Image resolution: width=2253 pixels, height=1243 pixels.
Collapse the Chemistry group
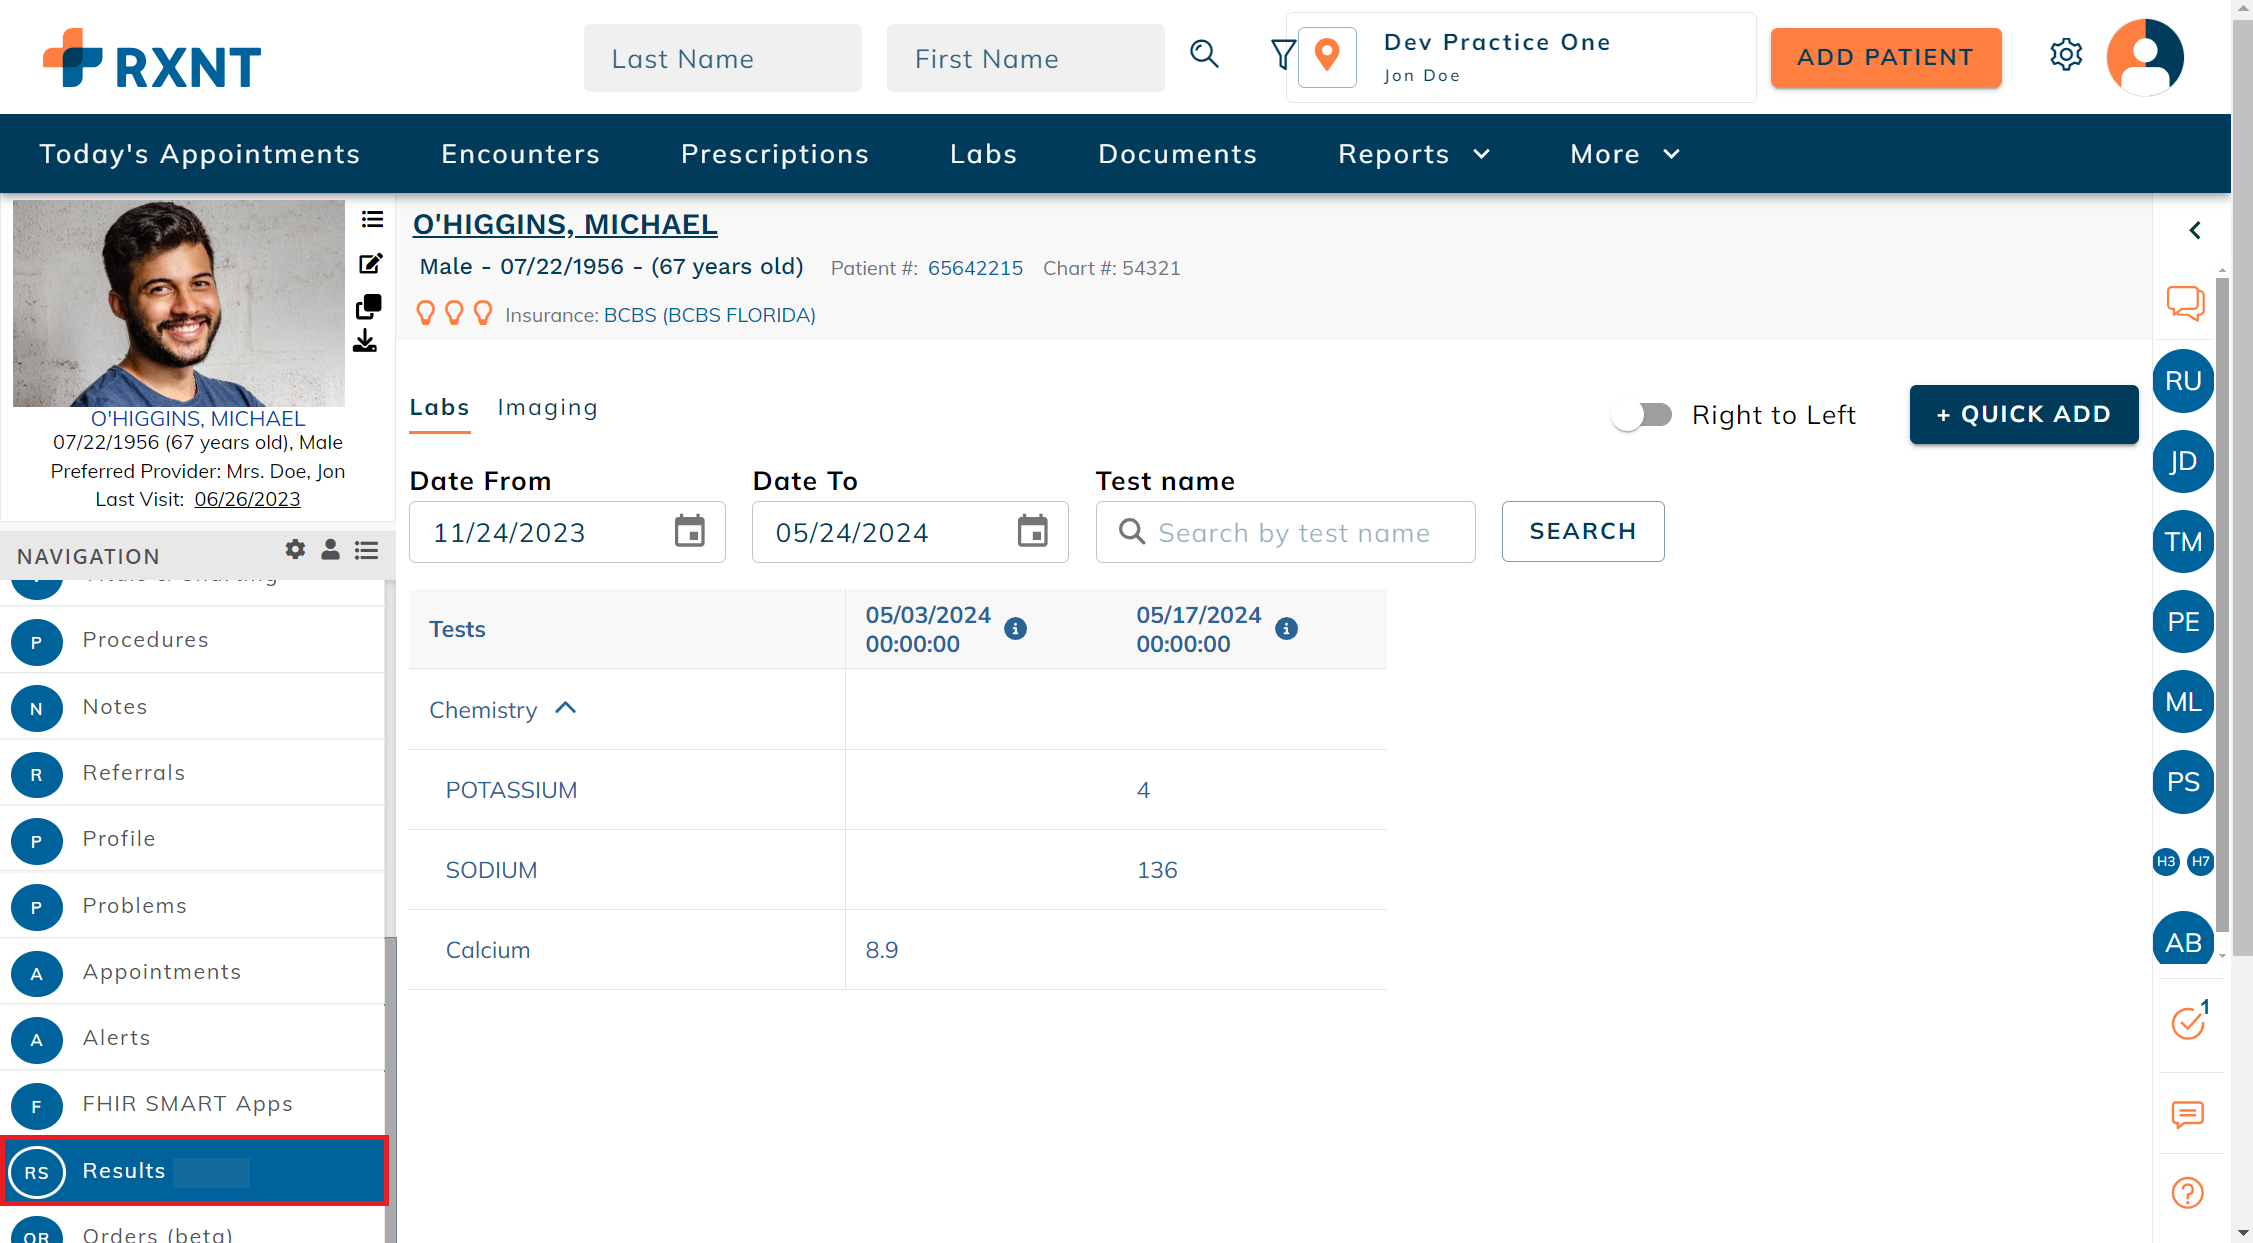[566, 708]
